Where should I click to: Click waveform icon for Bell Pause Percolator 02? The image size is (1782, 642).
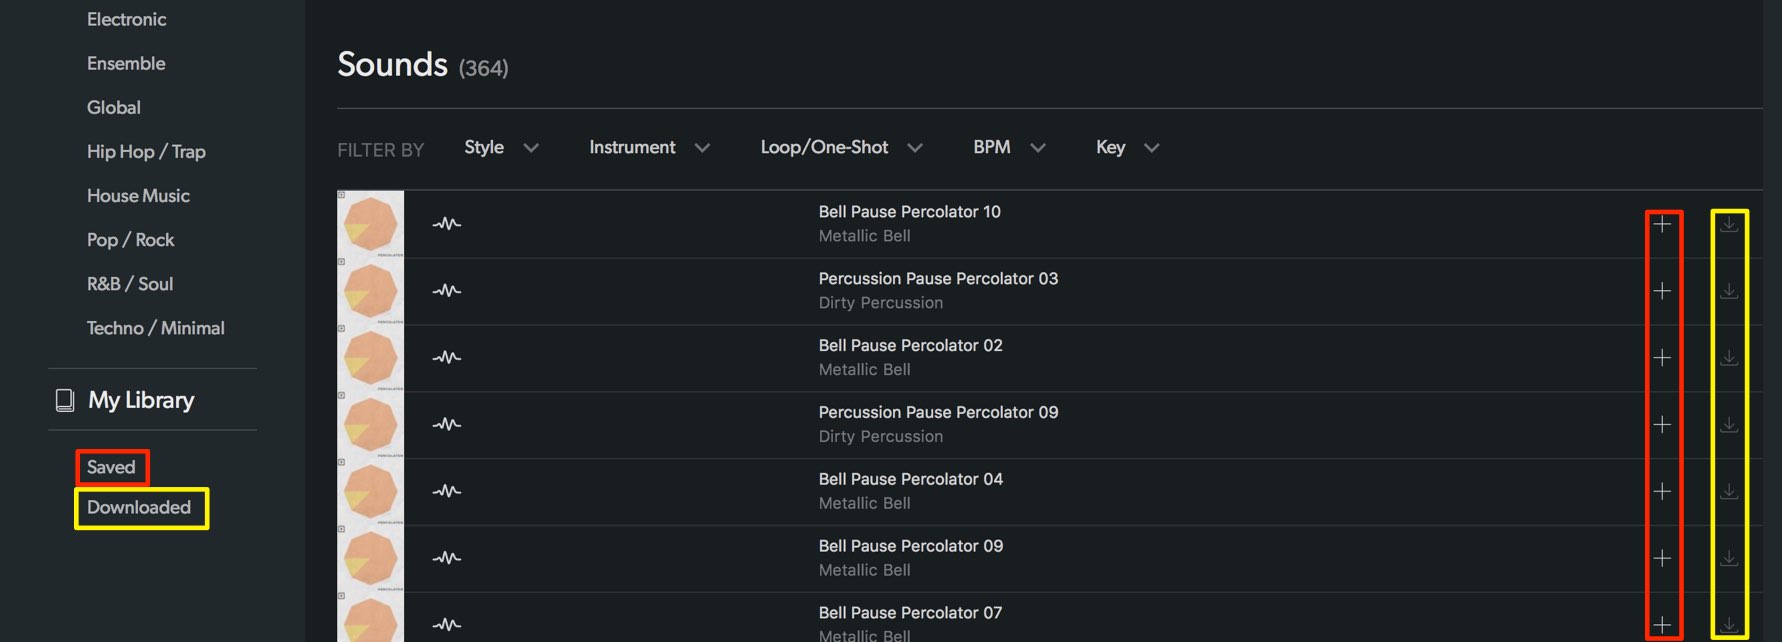pyautogui.click(x=446, y=357)
